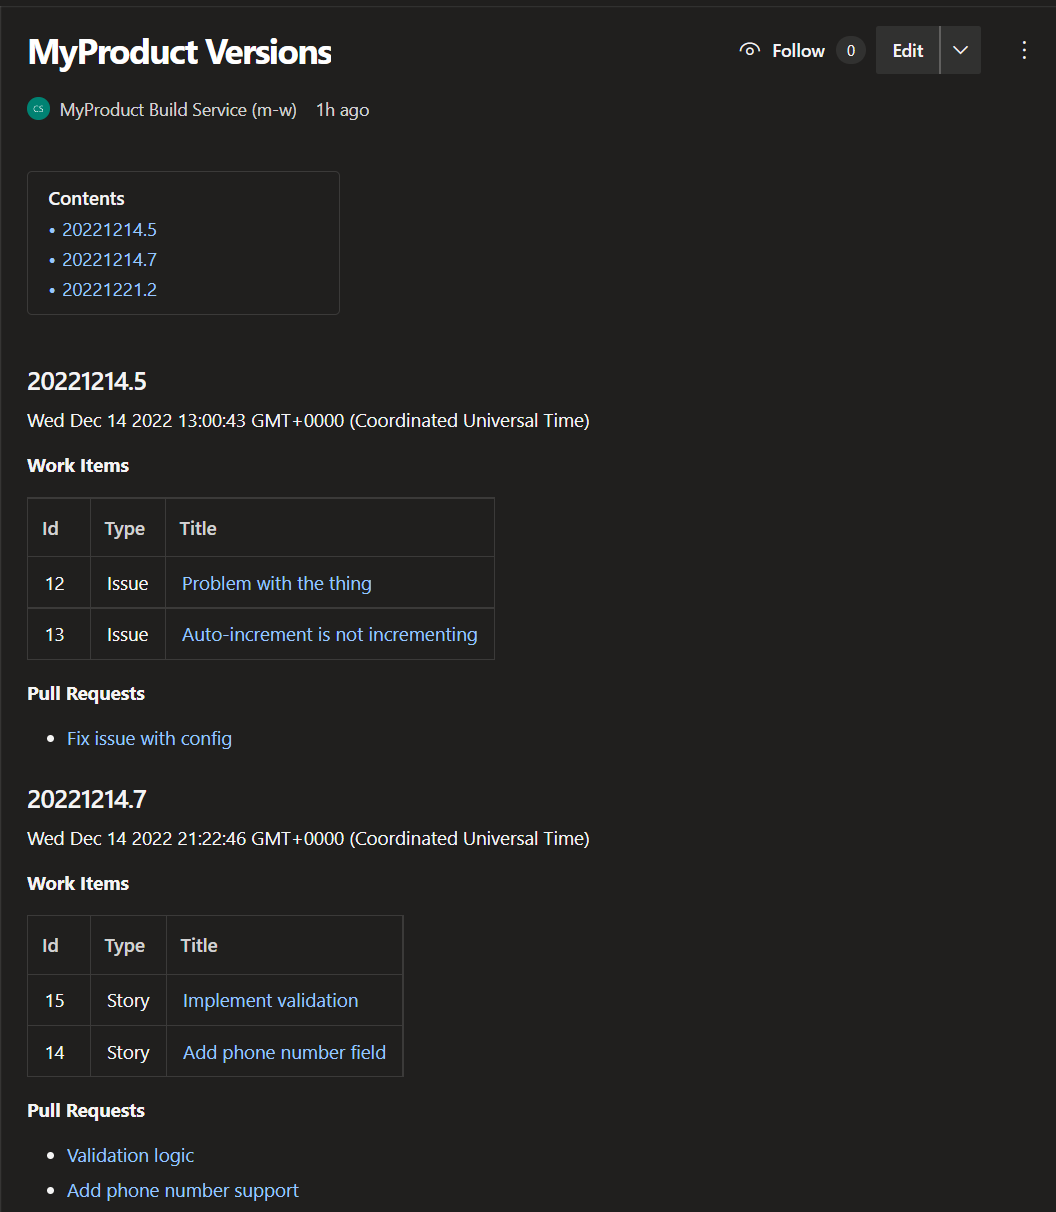Image resolution: width=1056 pixels, height=1212 pixels.
Task: Toggle Follow for this wiki page
Action: pos(783,51)
